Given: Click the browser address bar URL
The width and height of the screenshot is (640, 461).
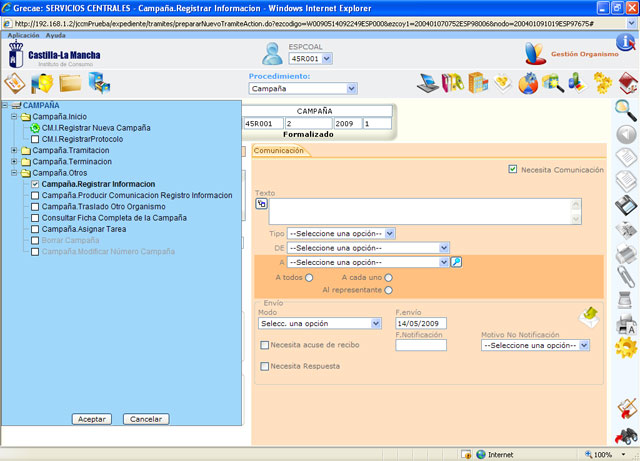Looking at the screenshot, I should point(304,24).
